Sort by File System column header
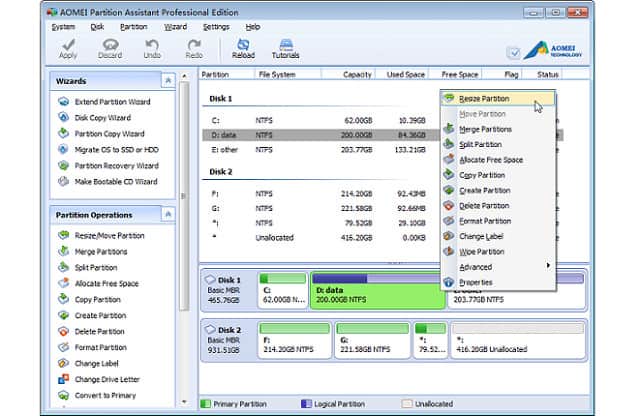640x416 pixels. coord(288,74)
